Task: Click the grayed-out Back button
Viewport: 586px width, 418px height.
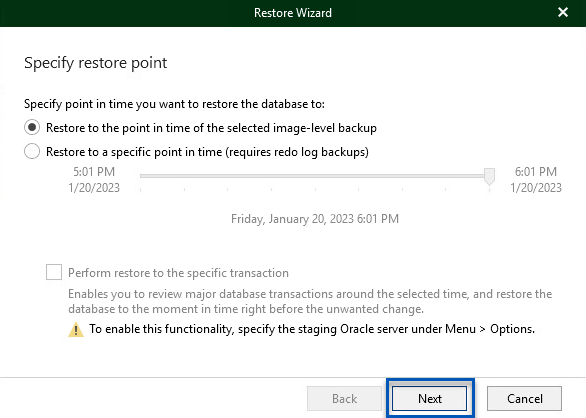Action: tap(344, 399)
